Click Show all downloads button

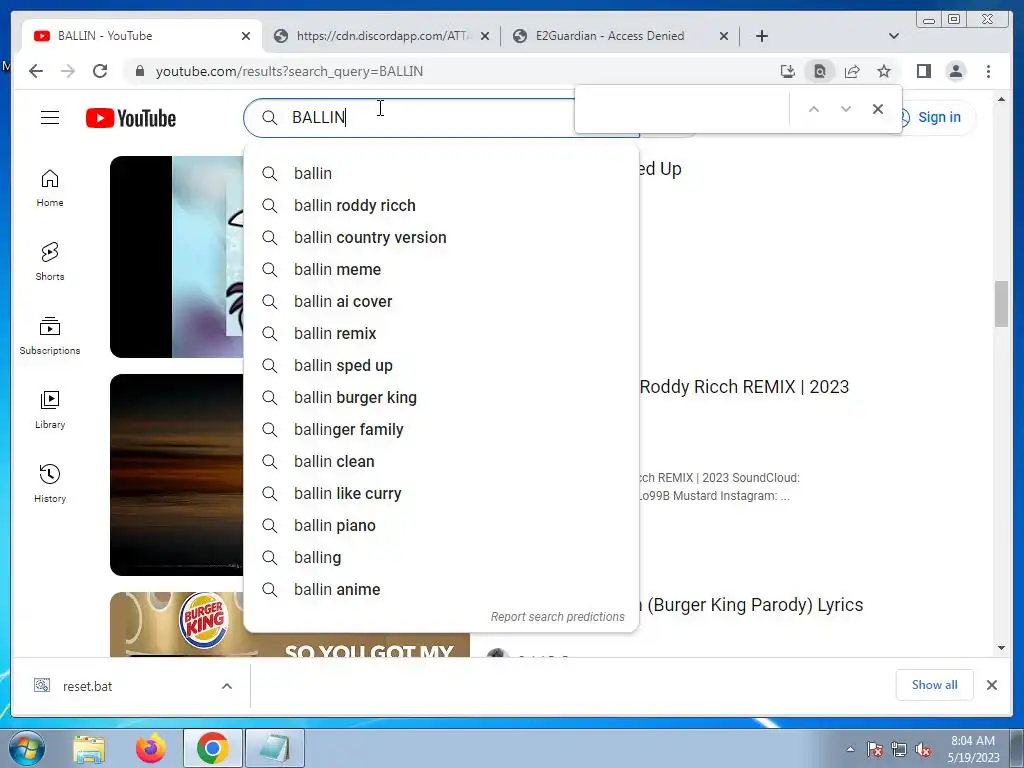[x=935, y=684]
